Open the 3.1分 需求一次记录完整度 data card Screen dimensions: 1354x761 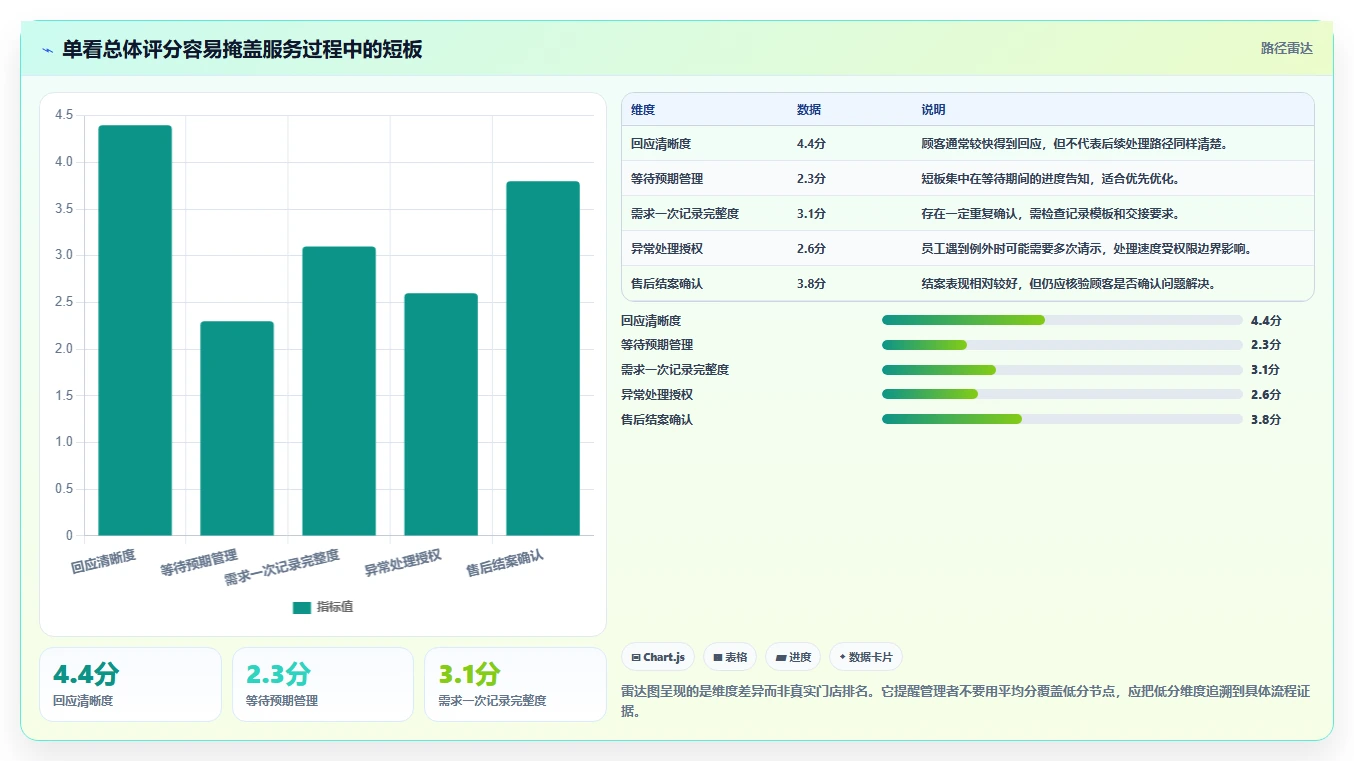point(515,684)
